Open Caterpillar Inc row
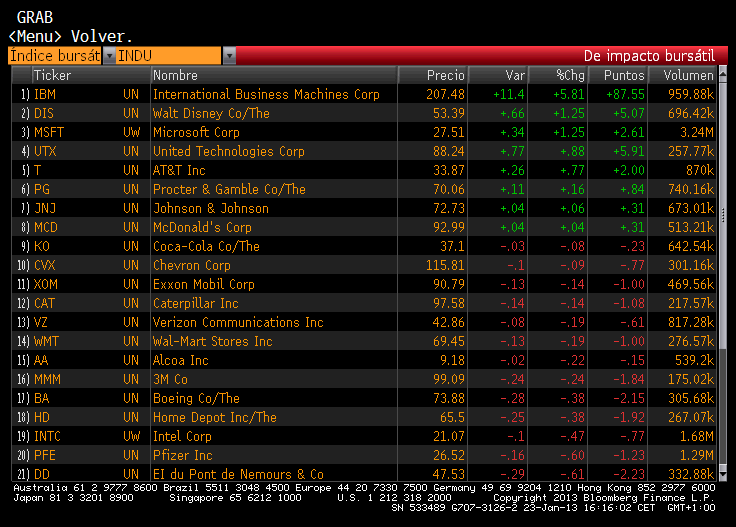This screenshot has width=736, height=527. pos(364,303)
